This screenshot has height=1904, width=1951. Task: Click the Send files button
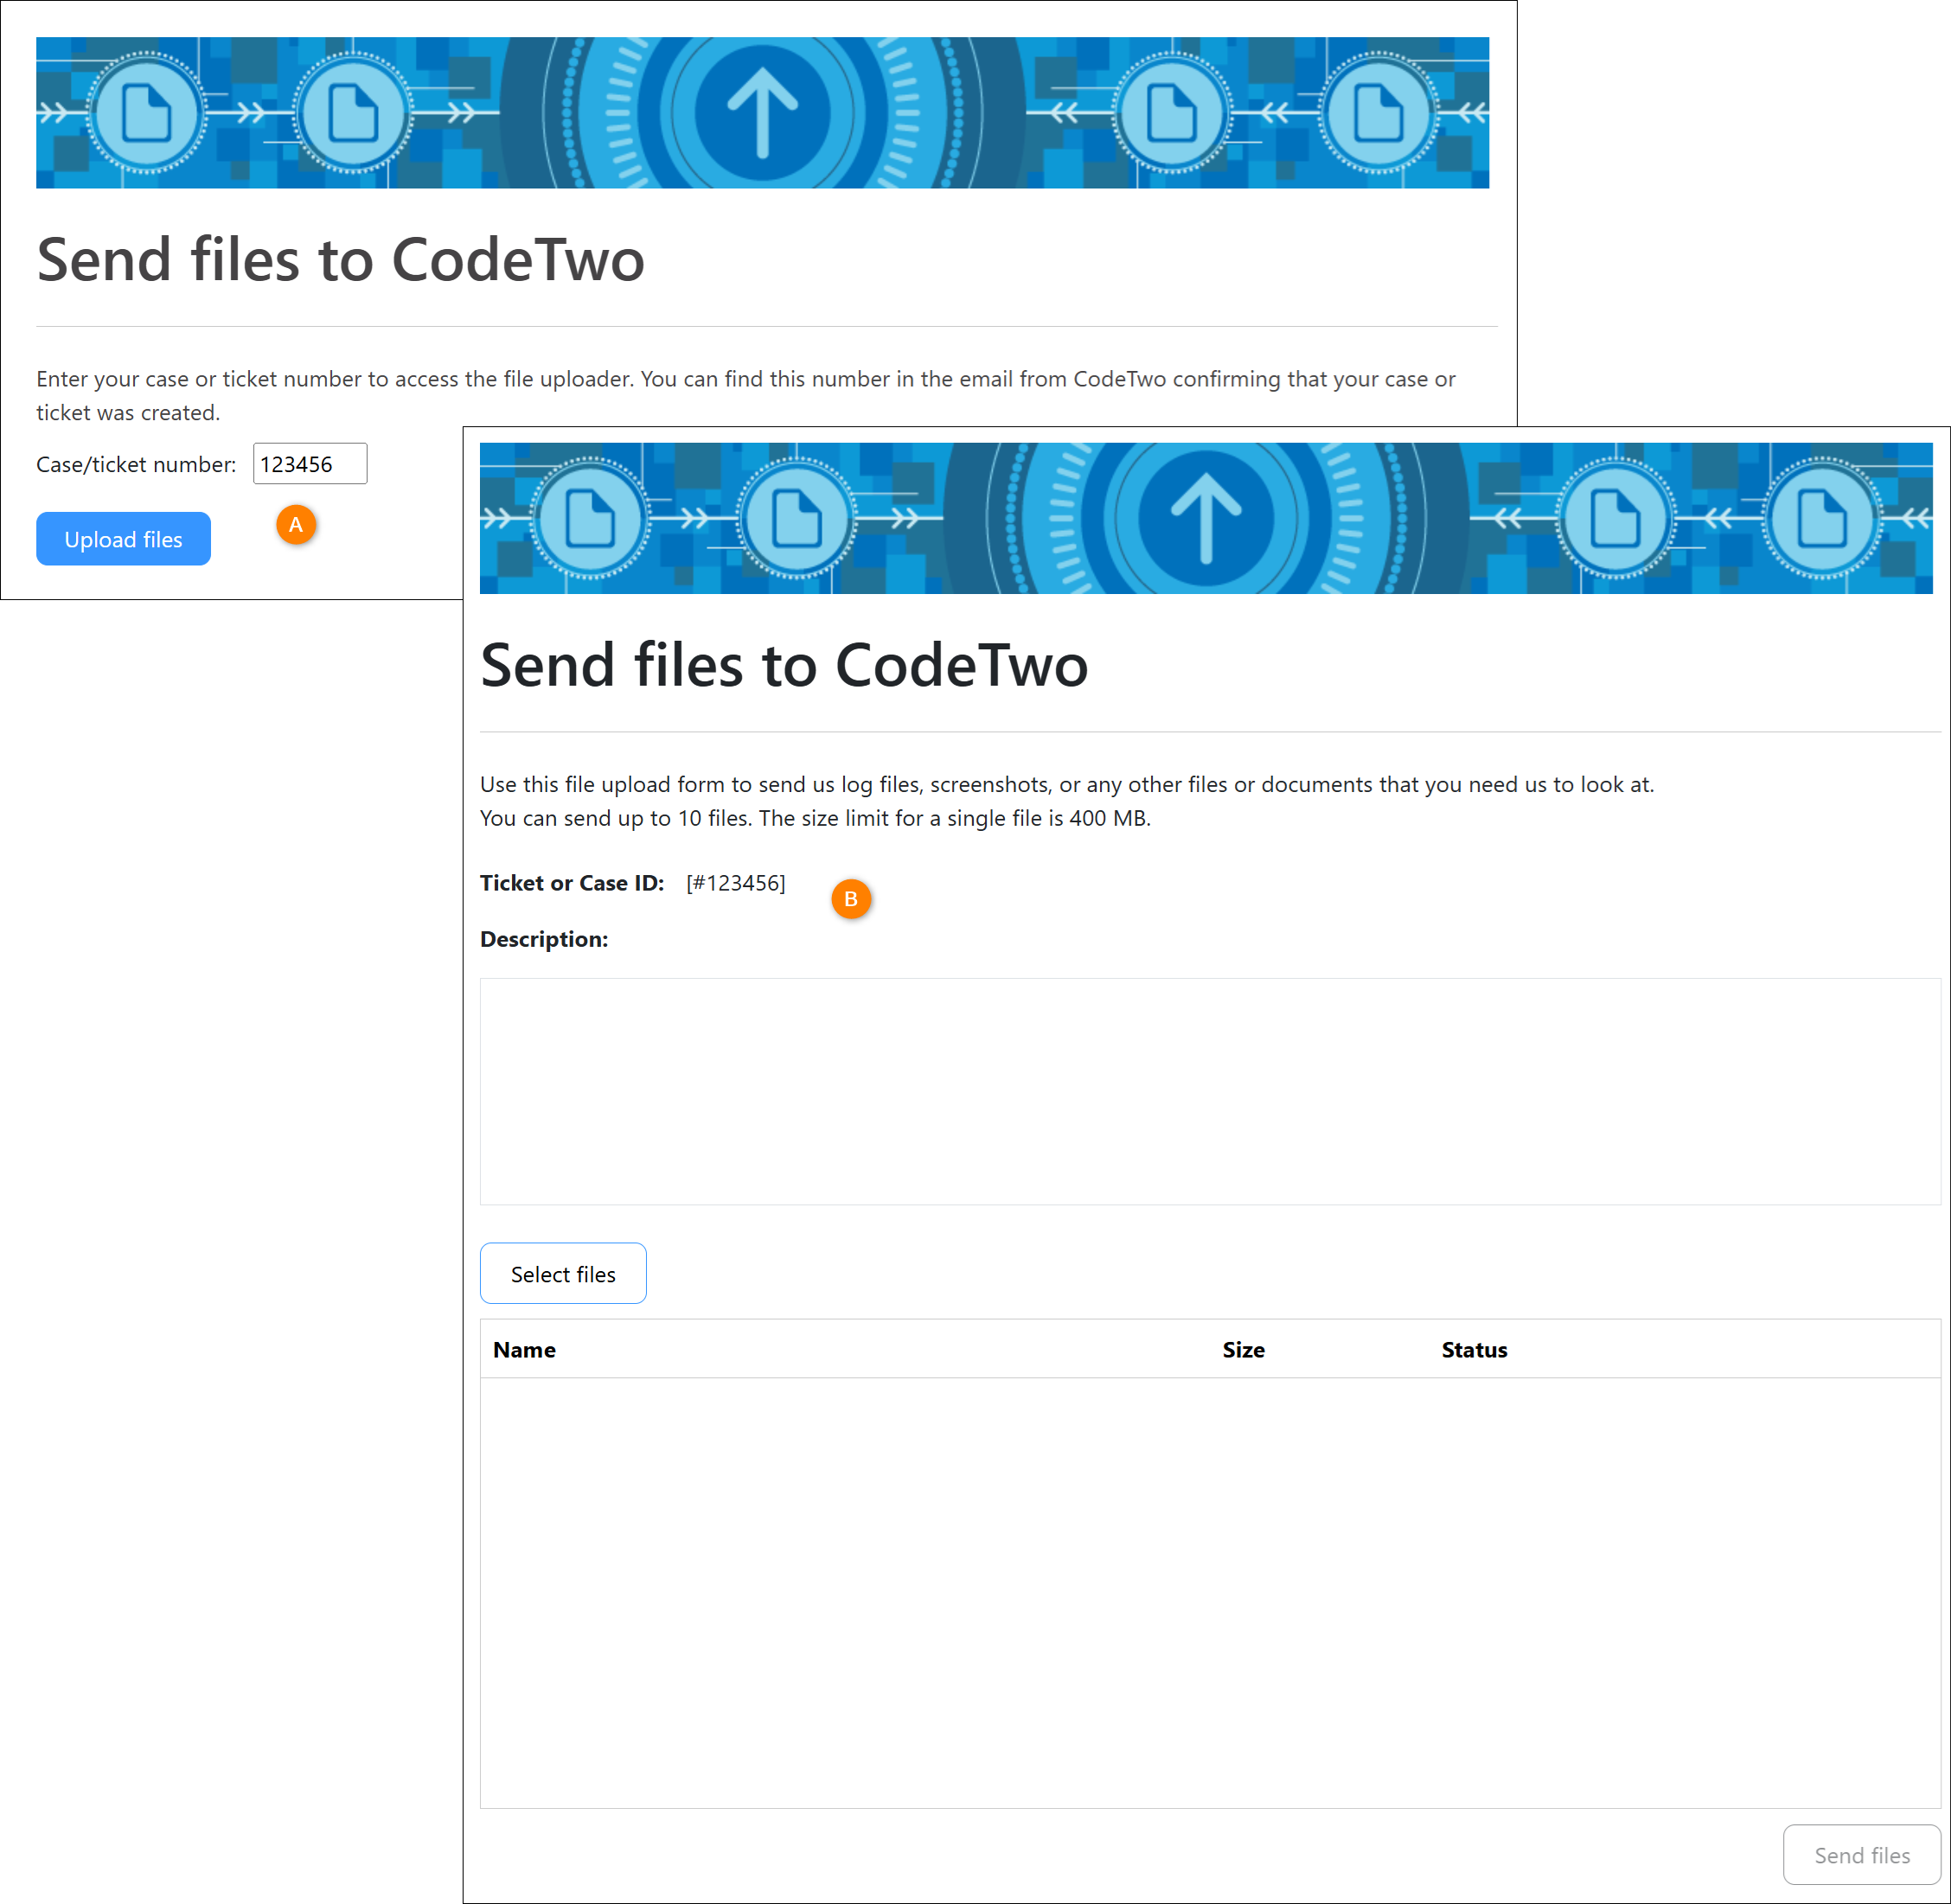tap(1861, 1855)
